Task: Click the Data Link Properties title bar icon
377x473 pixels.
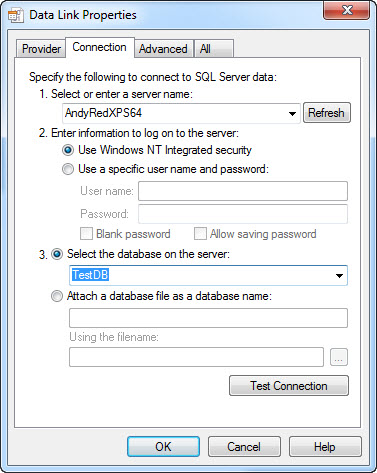Action: pyautogui.click(x=16, y=15)
